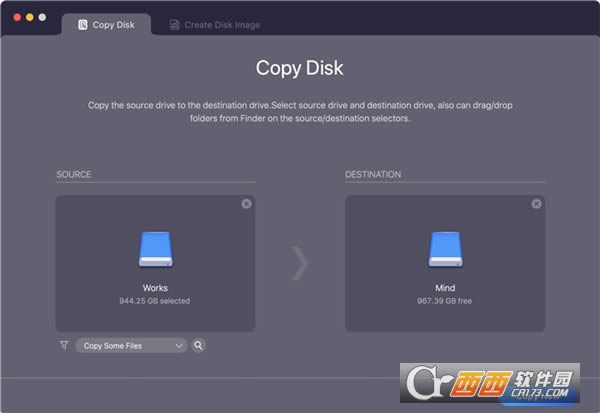The width and height of the screenshot is (600, 413).
Task: Click the Works drive name label
Action: pyautogui.click(x=155, y=288)
